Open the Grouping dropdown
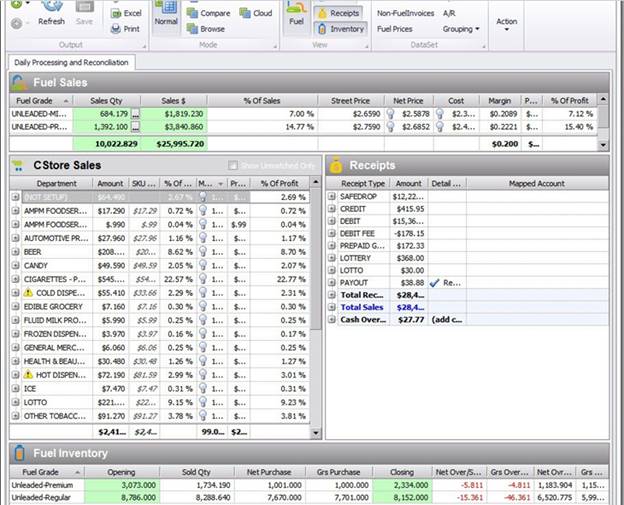Viewport: 624px width, 505px height. tap(461, 29)
